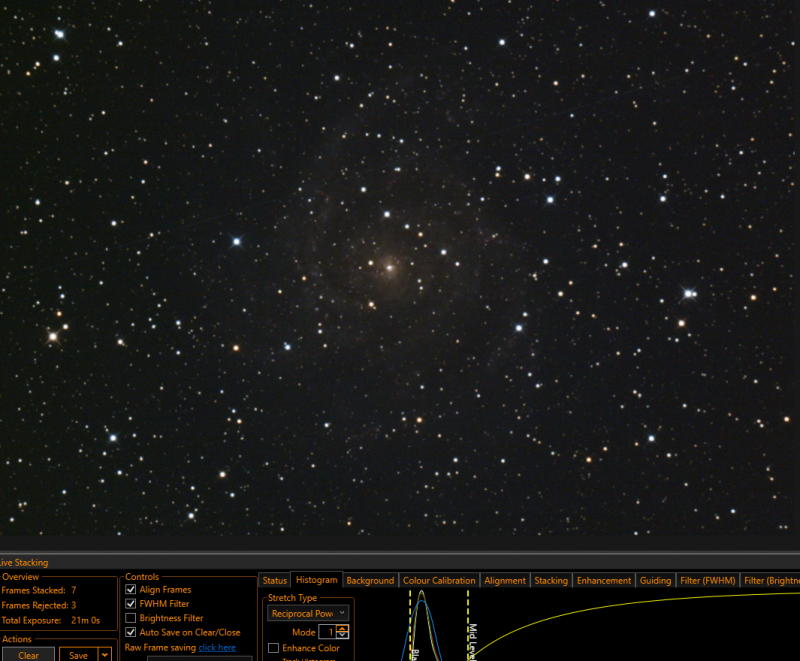Follow the Raw Frame saving click here link
Image resolution: width=800 pixels, height=661 pixels.
click(x=217, y=647)
